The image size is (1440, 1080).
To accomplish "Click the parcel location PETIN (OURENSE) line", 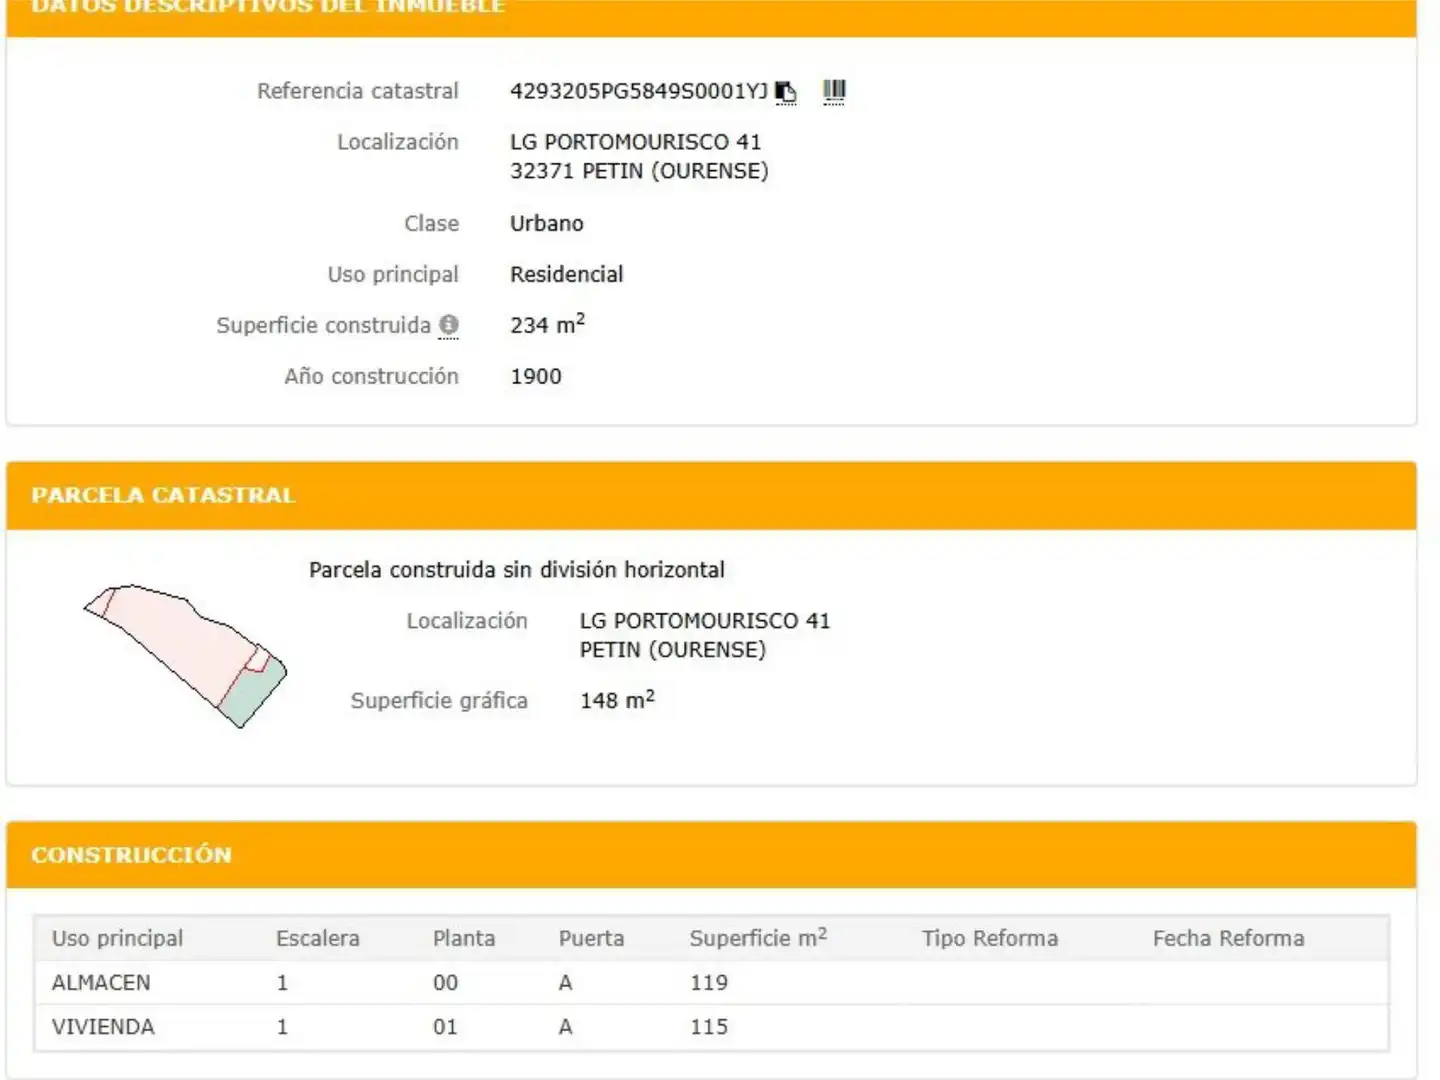I will click(x=673, y=650).
